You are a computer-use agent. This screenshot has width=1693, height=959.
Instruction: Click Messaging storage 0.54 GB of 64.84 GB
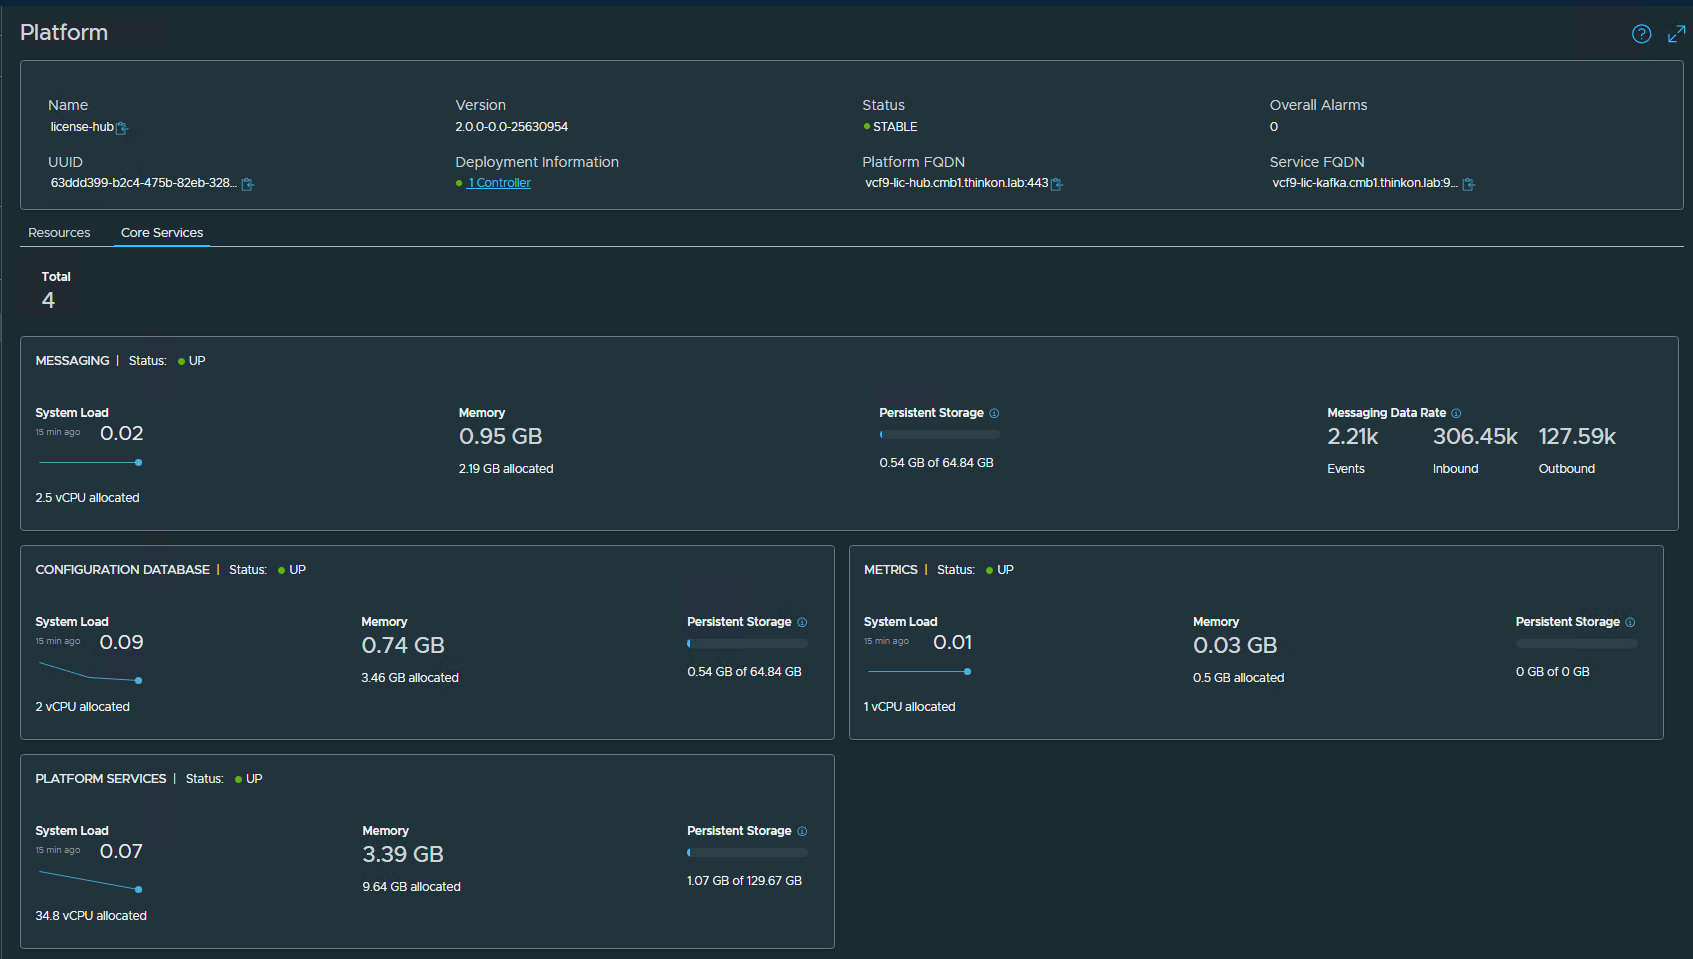(937, 463)
